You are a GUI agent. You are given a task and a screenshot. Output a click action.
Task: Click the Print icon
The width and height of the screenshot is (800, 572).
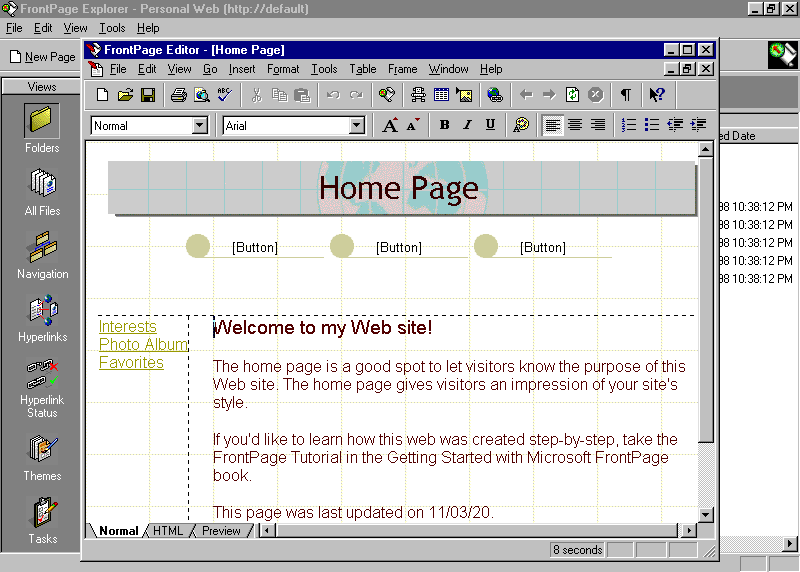coord(178,95)
